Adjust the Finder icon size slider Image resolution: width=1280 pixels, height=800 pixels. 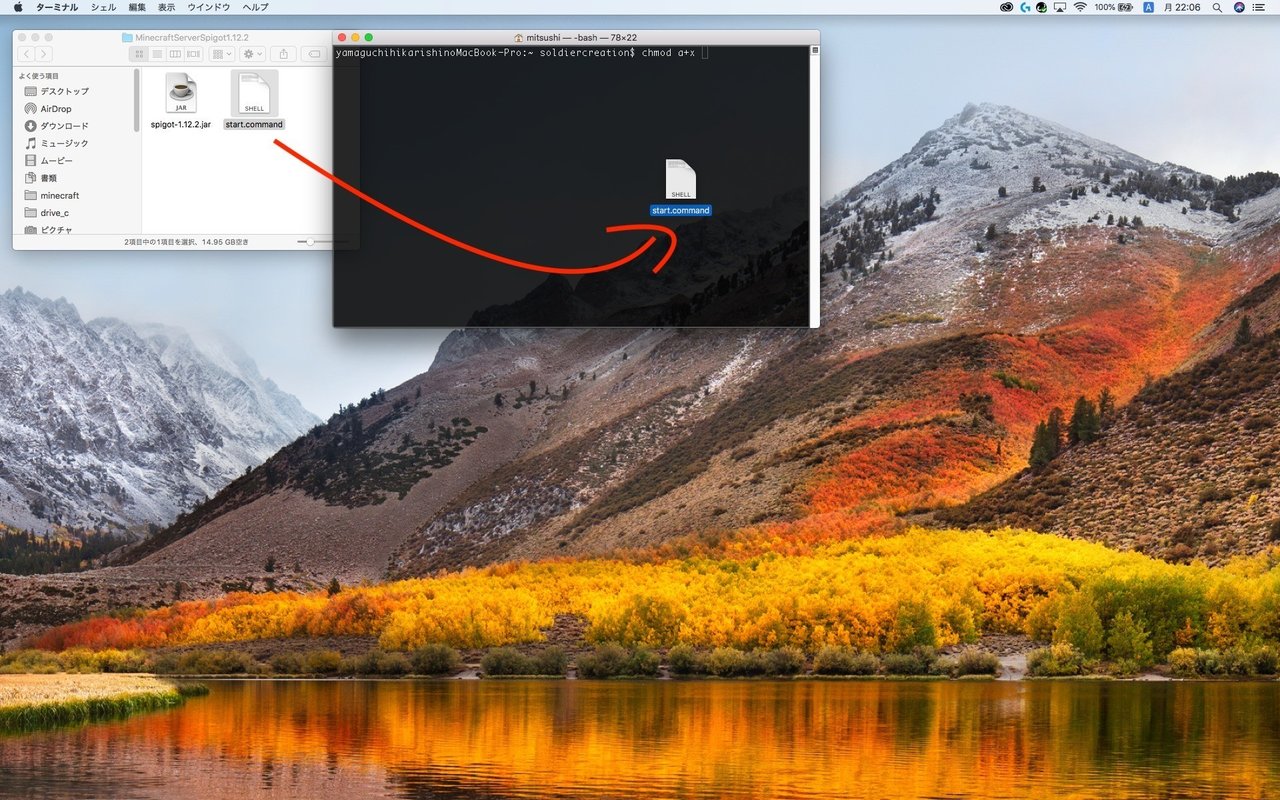click(312, 242)
